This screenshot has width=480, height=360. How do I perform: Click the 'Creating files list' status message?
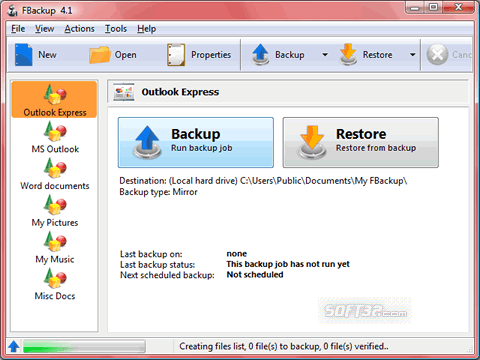tap(284, 347)
